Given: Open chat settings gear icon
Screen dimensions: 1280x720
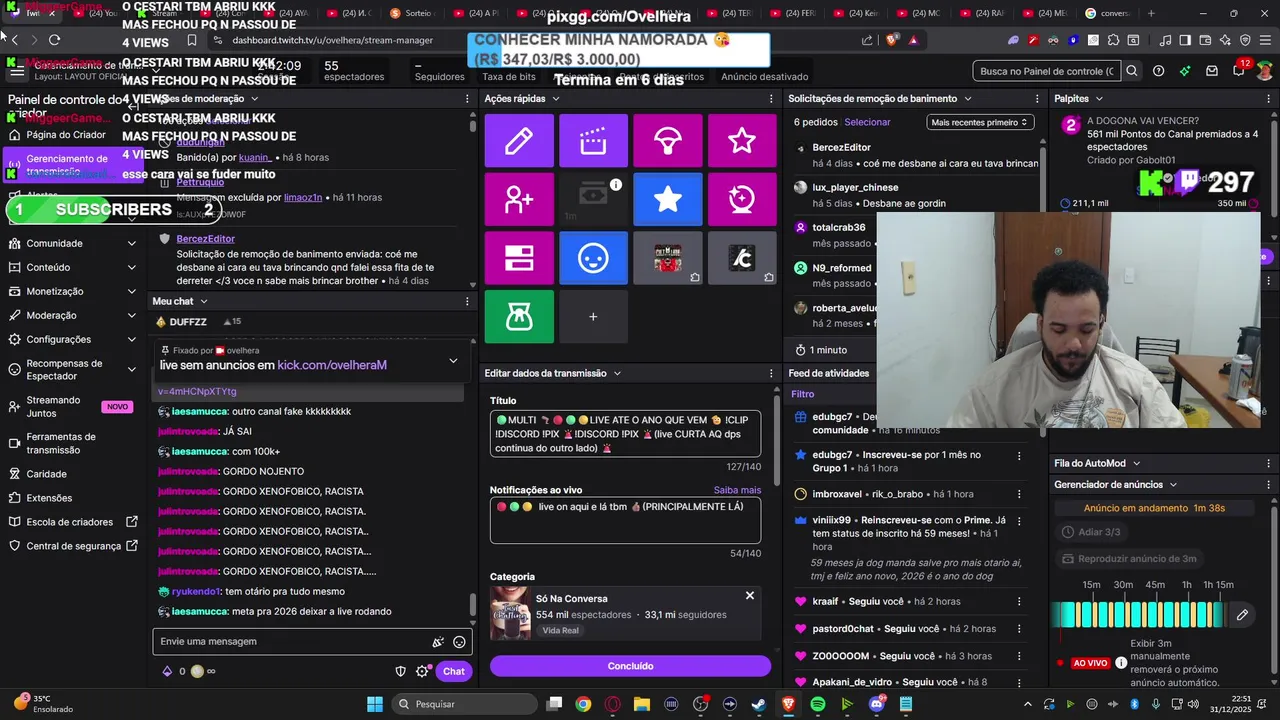Looking at the screenshot, I should pos(423,671).
